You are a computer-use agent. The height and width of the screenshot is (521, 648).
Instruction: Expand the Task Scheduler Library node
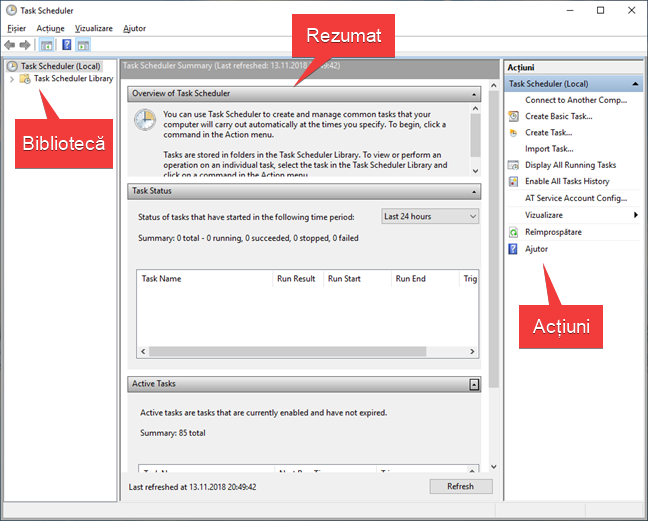[12, 79]
